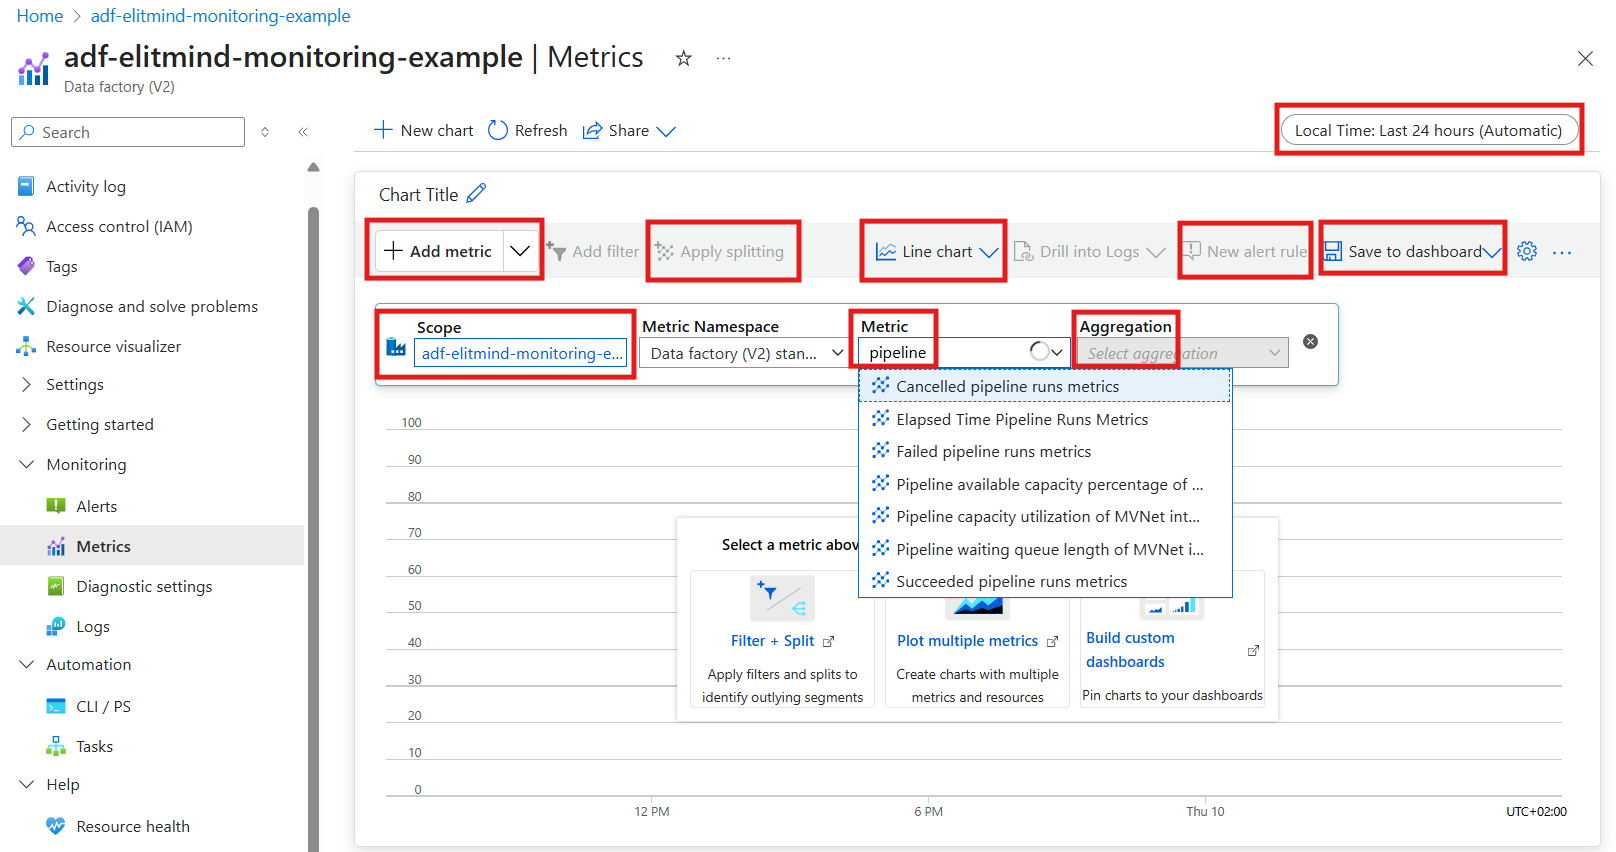Open the Add metric dropdown arrow
Viewport: 1616px width, 852px height.
click(x=520, y=251)
